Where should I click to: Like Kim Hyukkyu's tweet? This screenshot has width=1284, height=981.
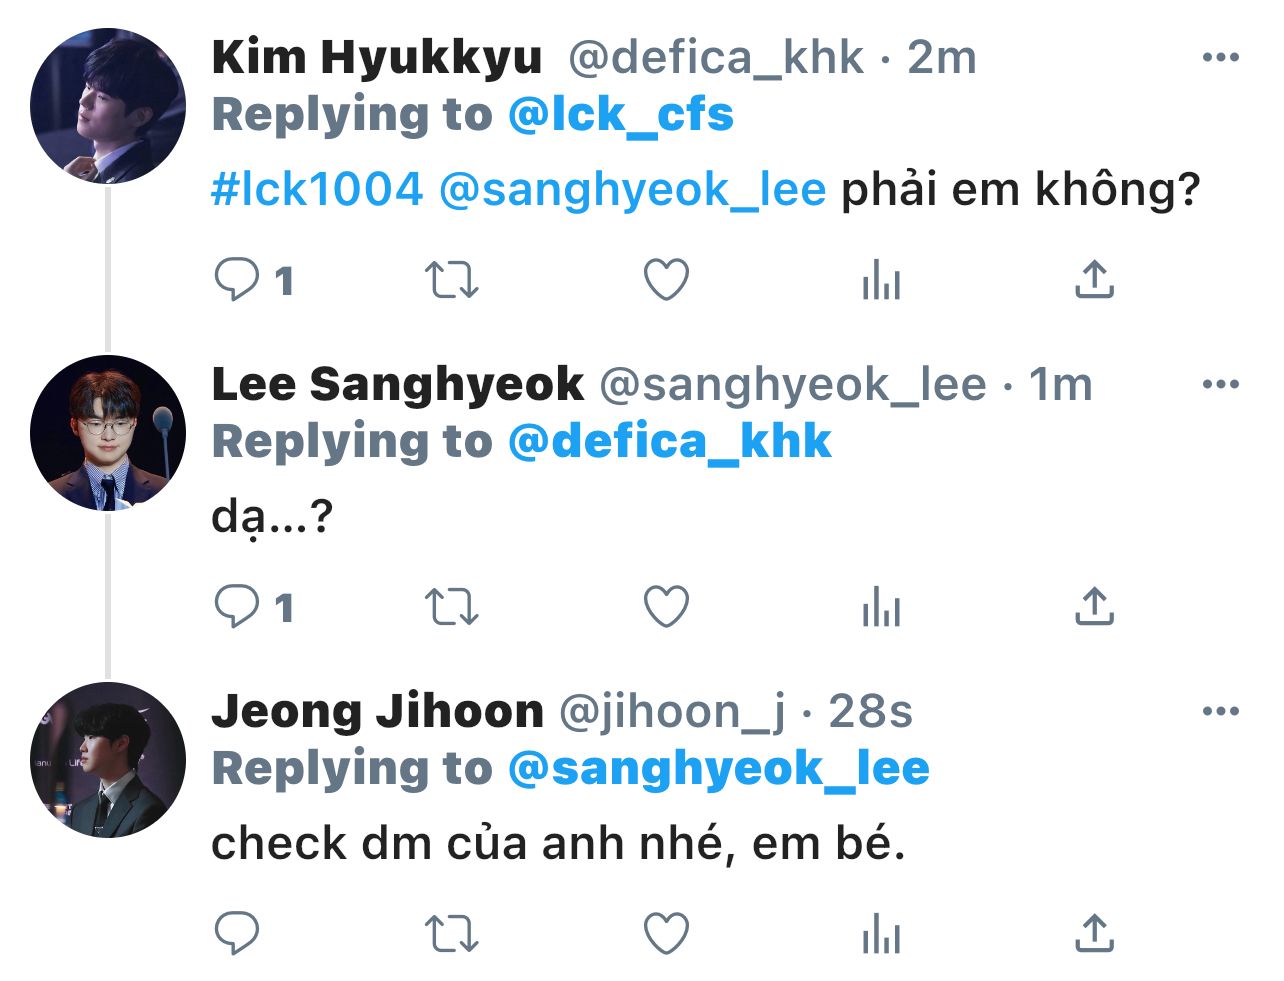coord(666,280)
